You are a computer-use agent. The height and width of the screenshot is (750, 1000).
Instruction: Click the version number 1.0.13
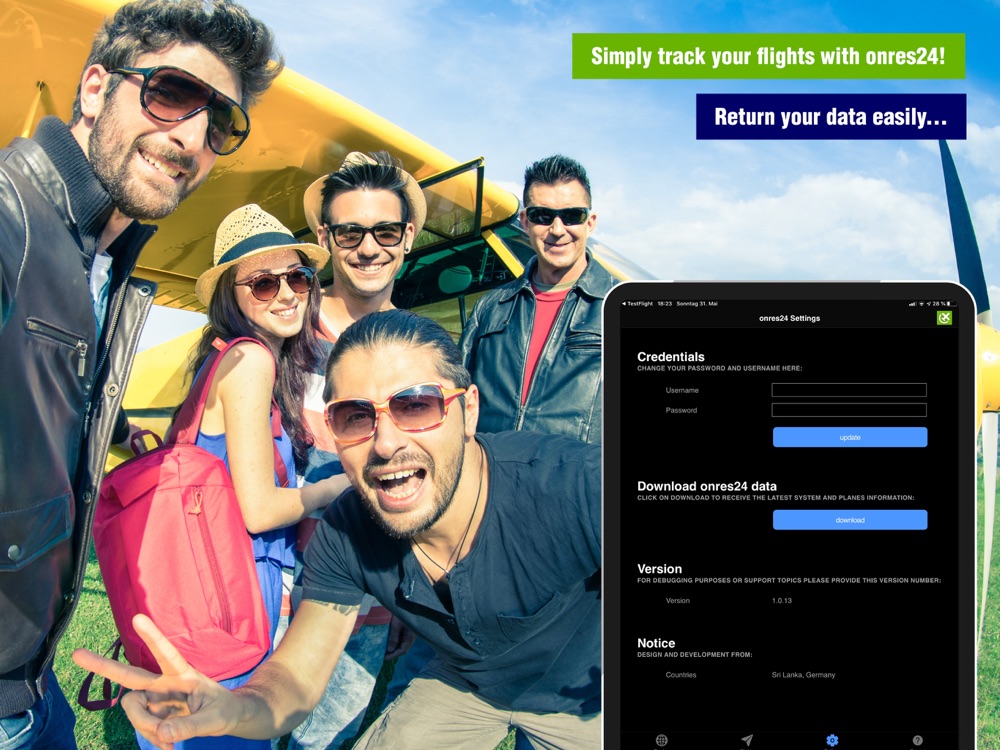pos(782,600)
